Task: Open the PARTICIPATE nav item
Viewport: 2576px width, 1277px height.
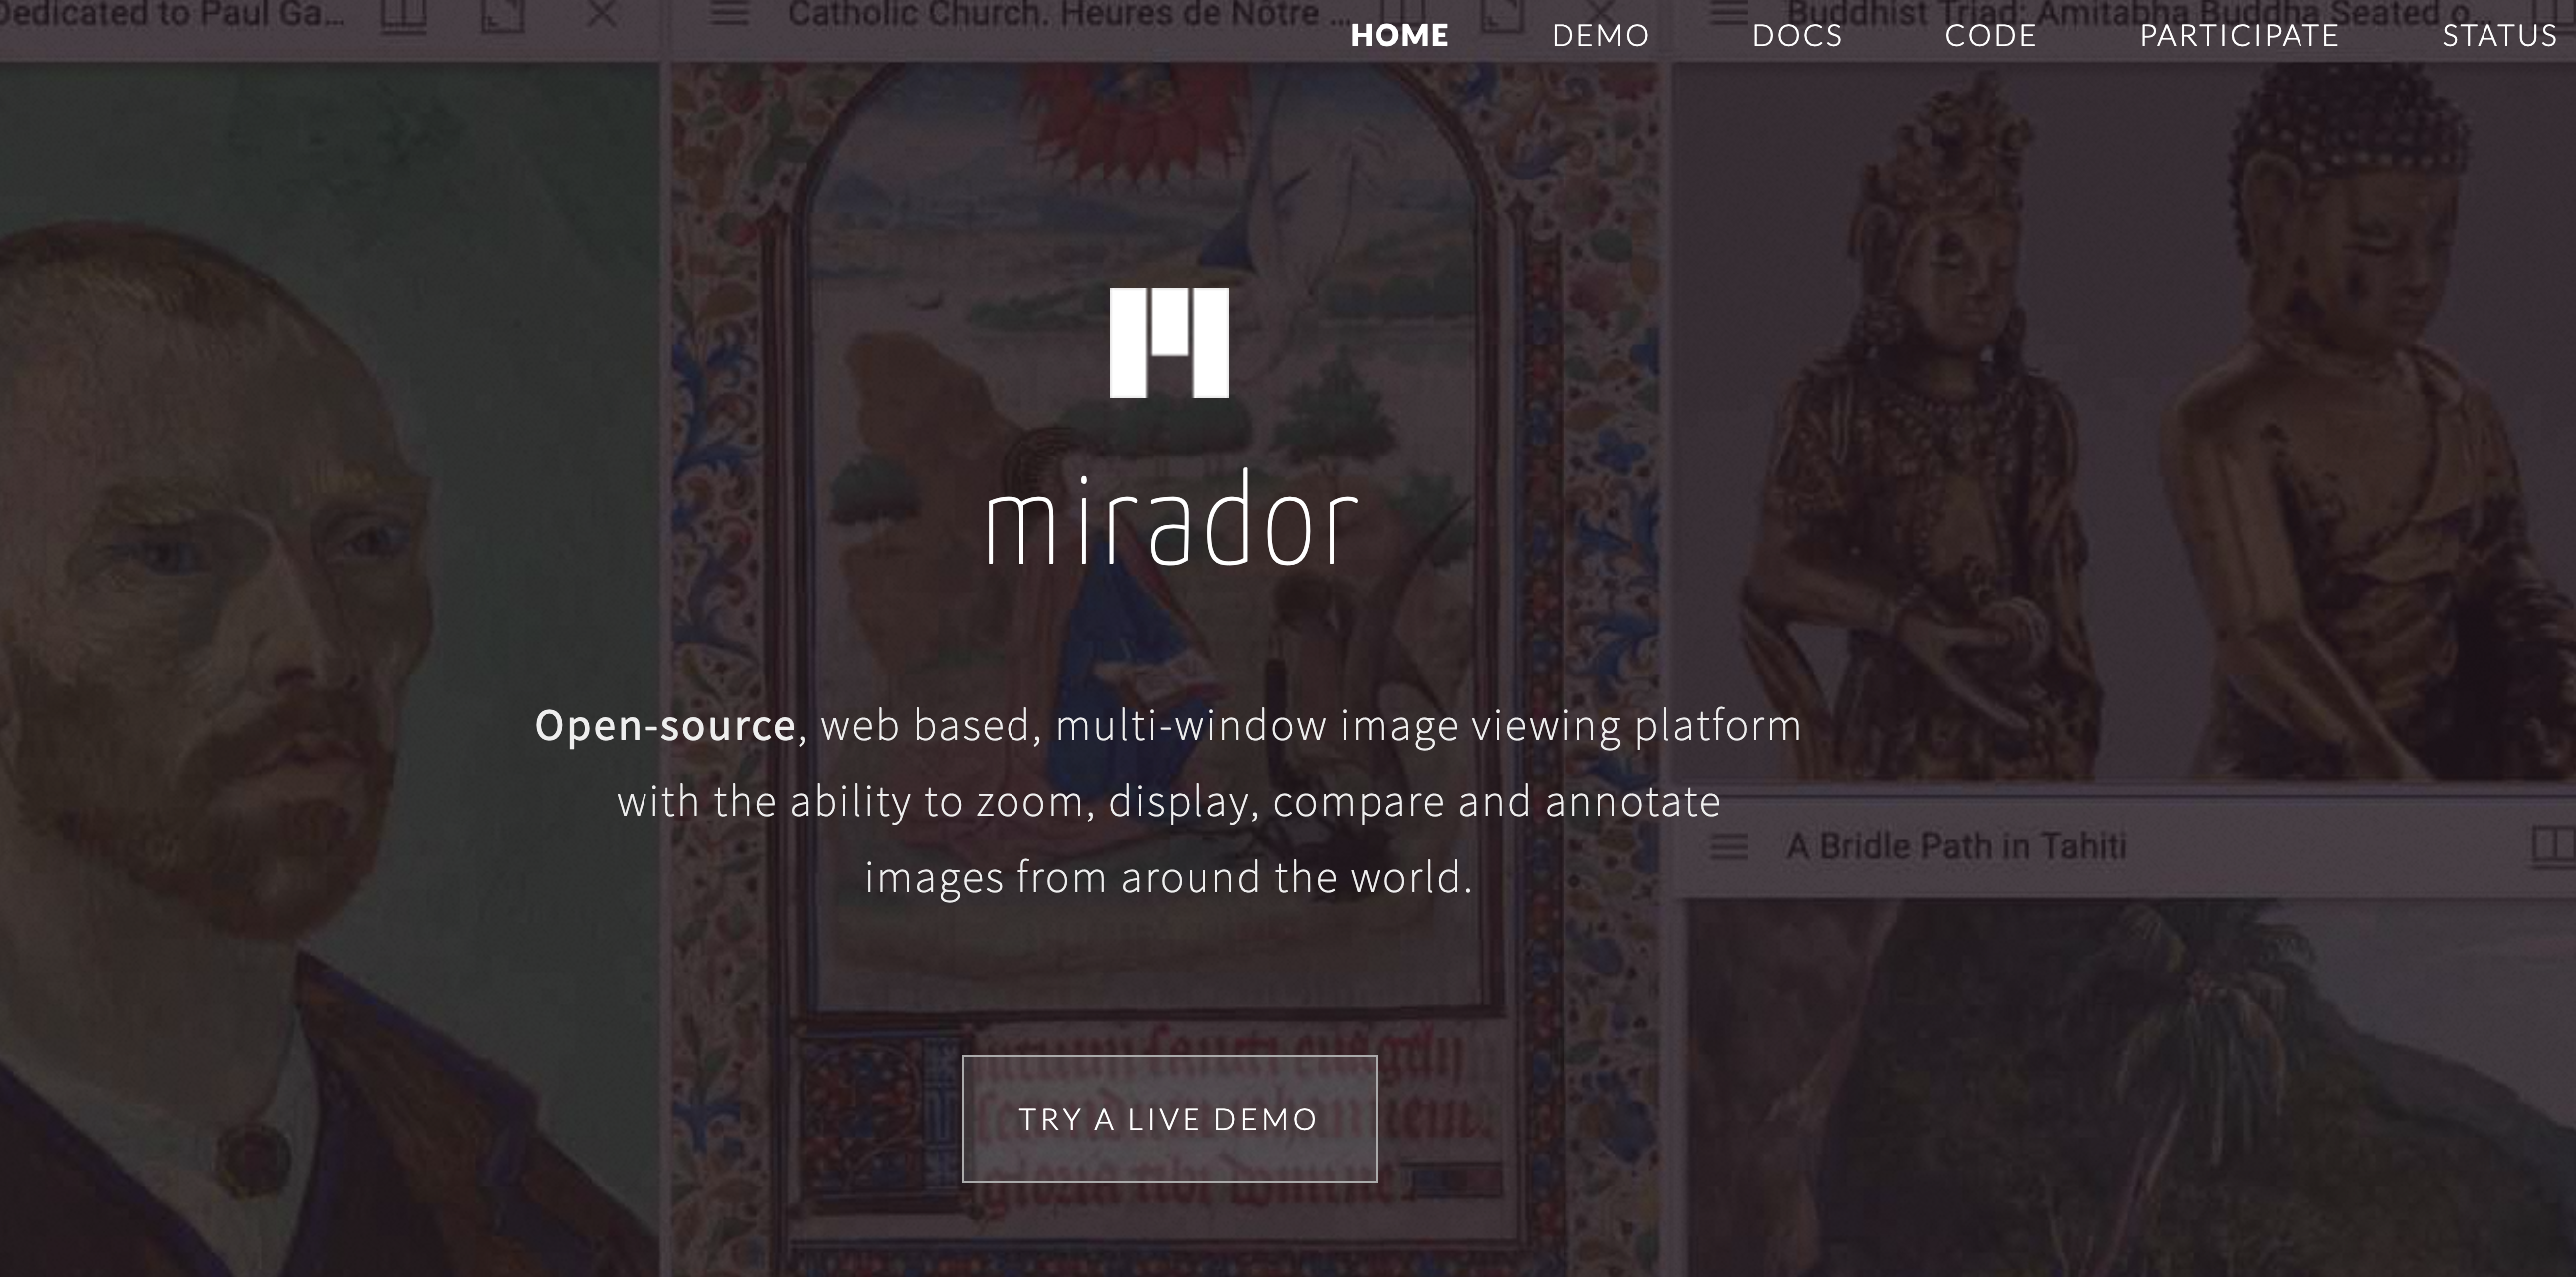Action: click(2239, 35)
